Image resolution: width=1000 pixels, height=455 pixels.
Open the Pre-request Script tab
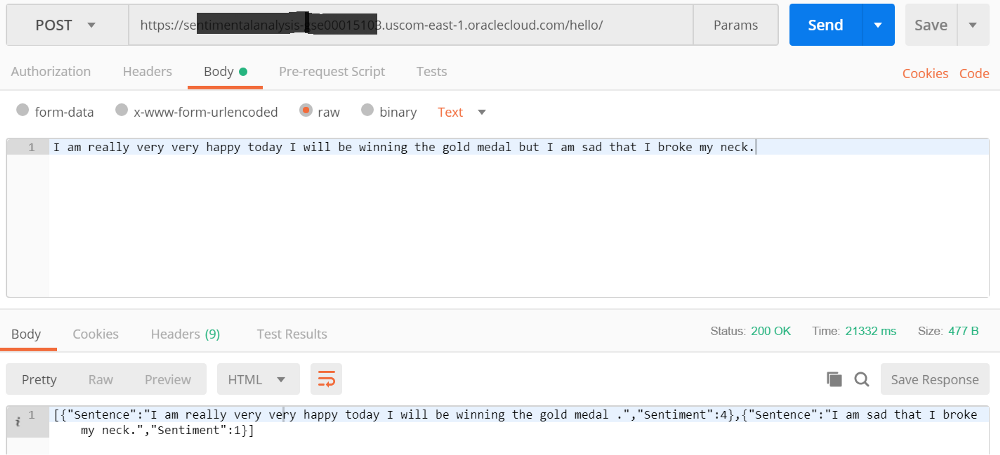coord(332,71)
